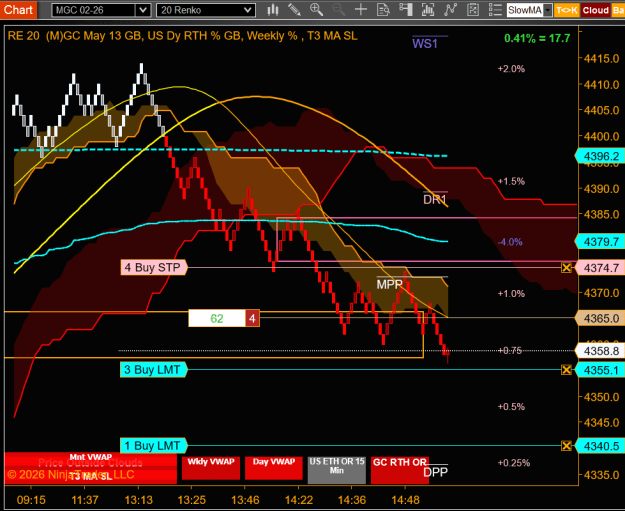Click the Mnt VWAP red bar

click(90, 457)
